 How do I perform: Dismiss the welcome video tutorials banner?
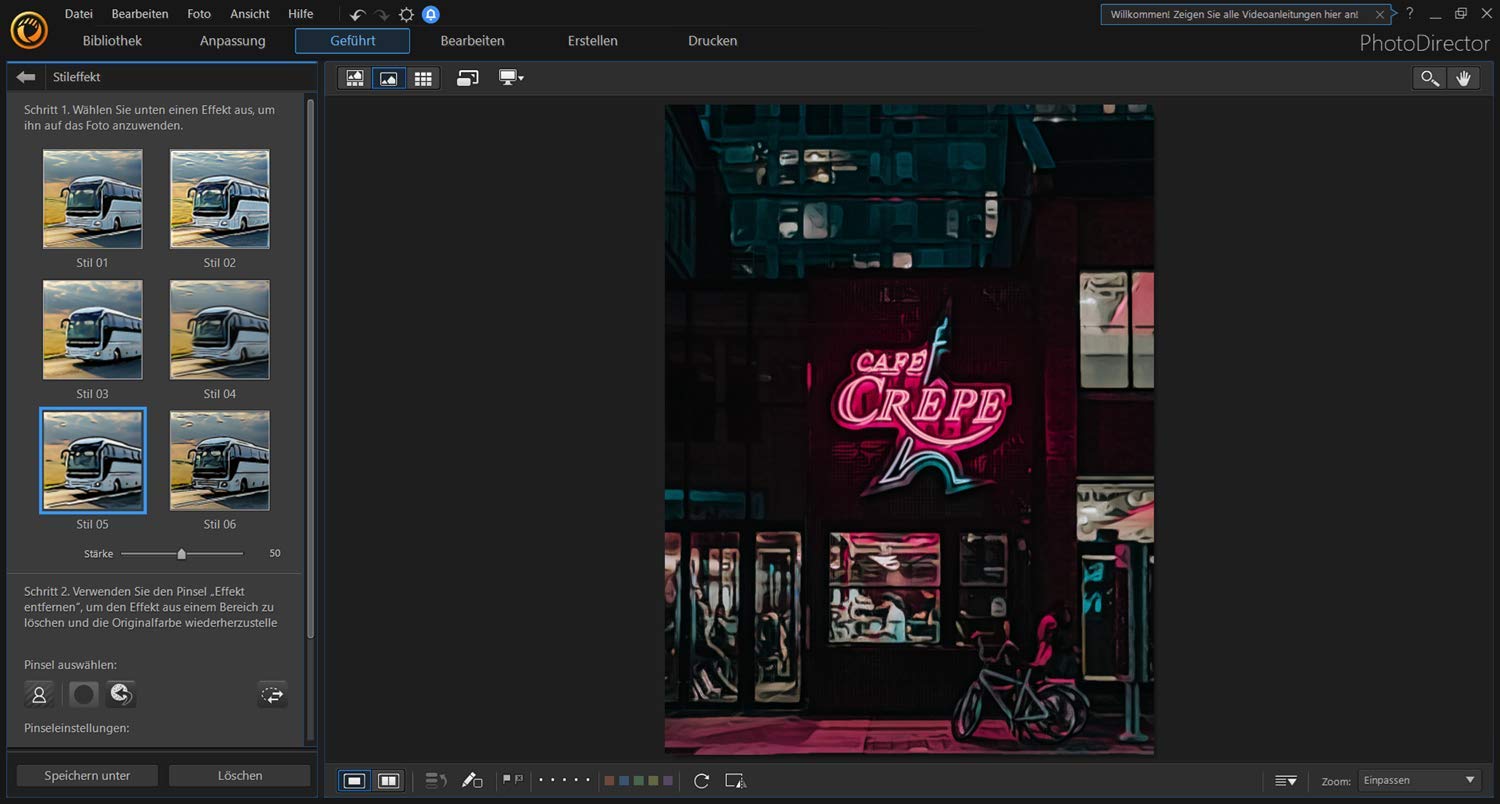tap(1380, 15)
